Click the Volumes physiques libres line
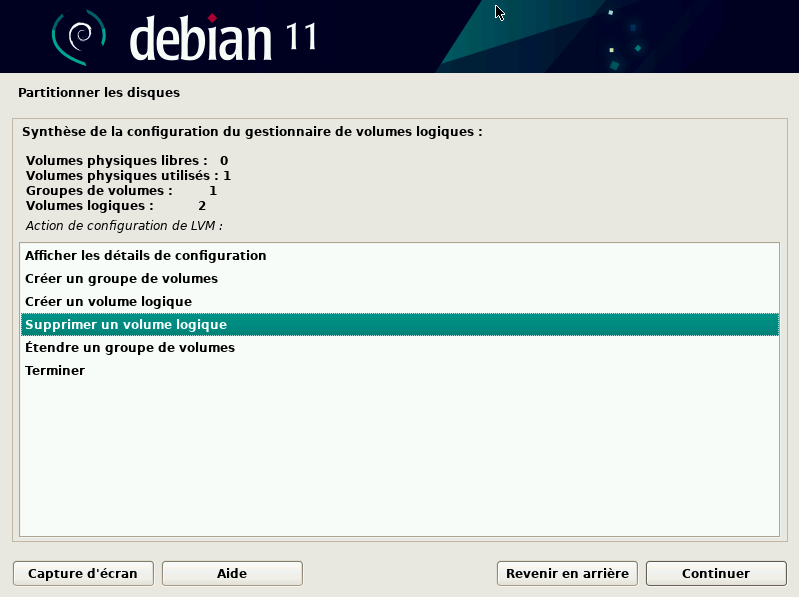 point(127,160)
